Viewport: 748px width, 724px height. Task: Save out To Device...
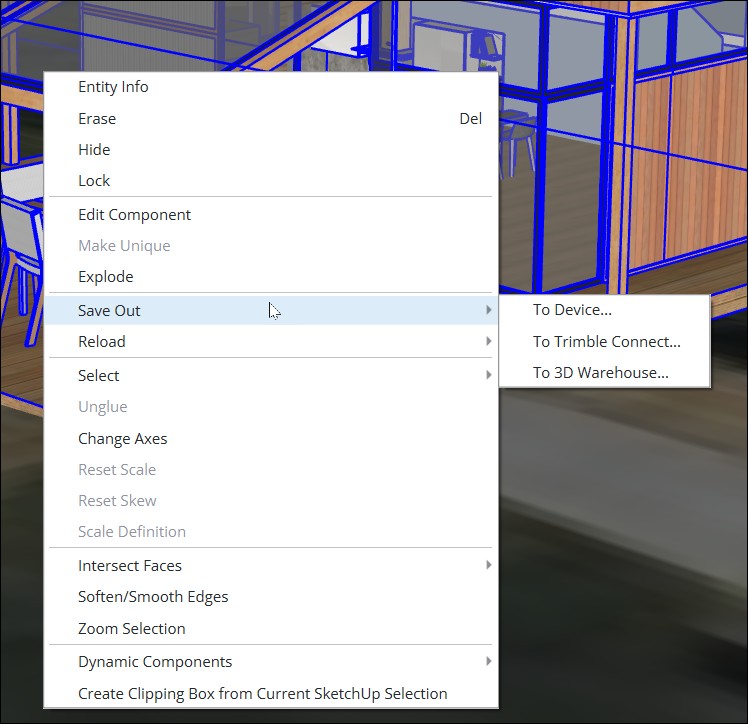coord(572,311)
